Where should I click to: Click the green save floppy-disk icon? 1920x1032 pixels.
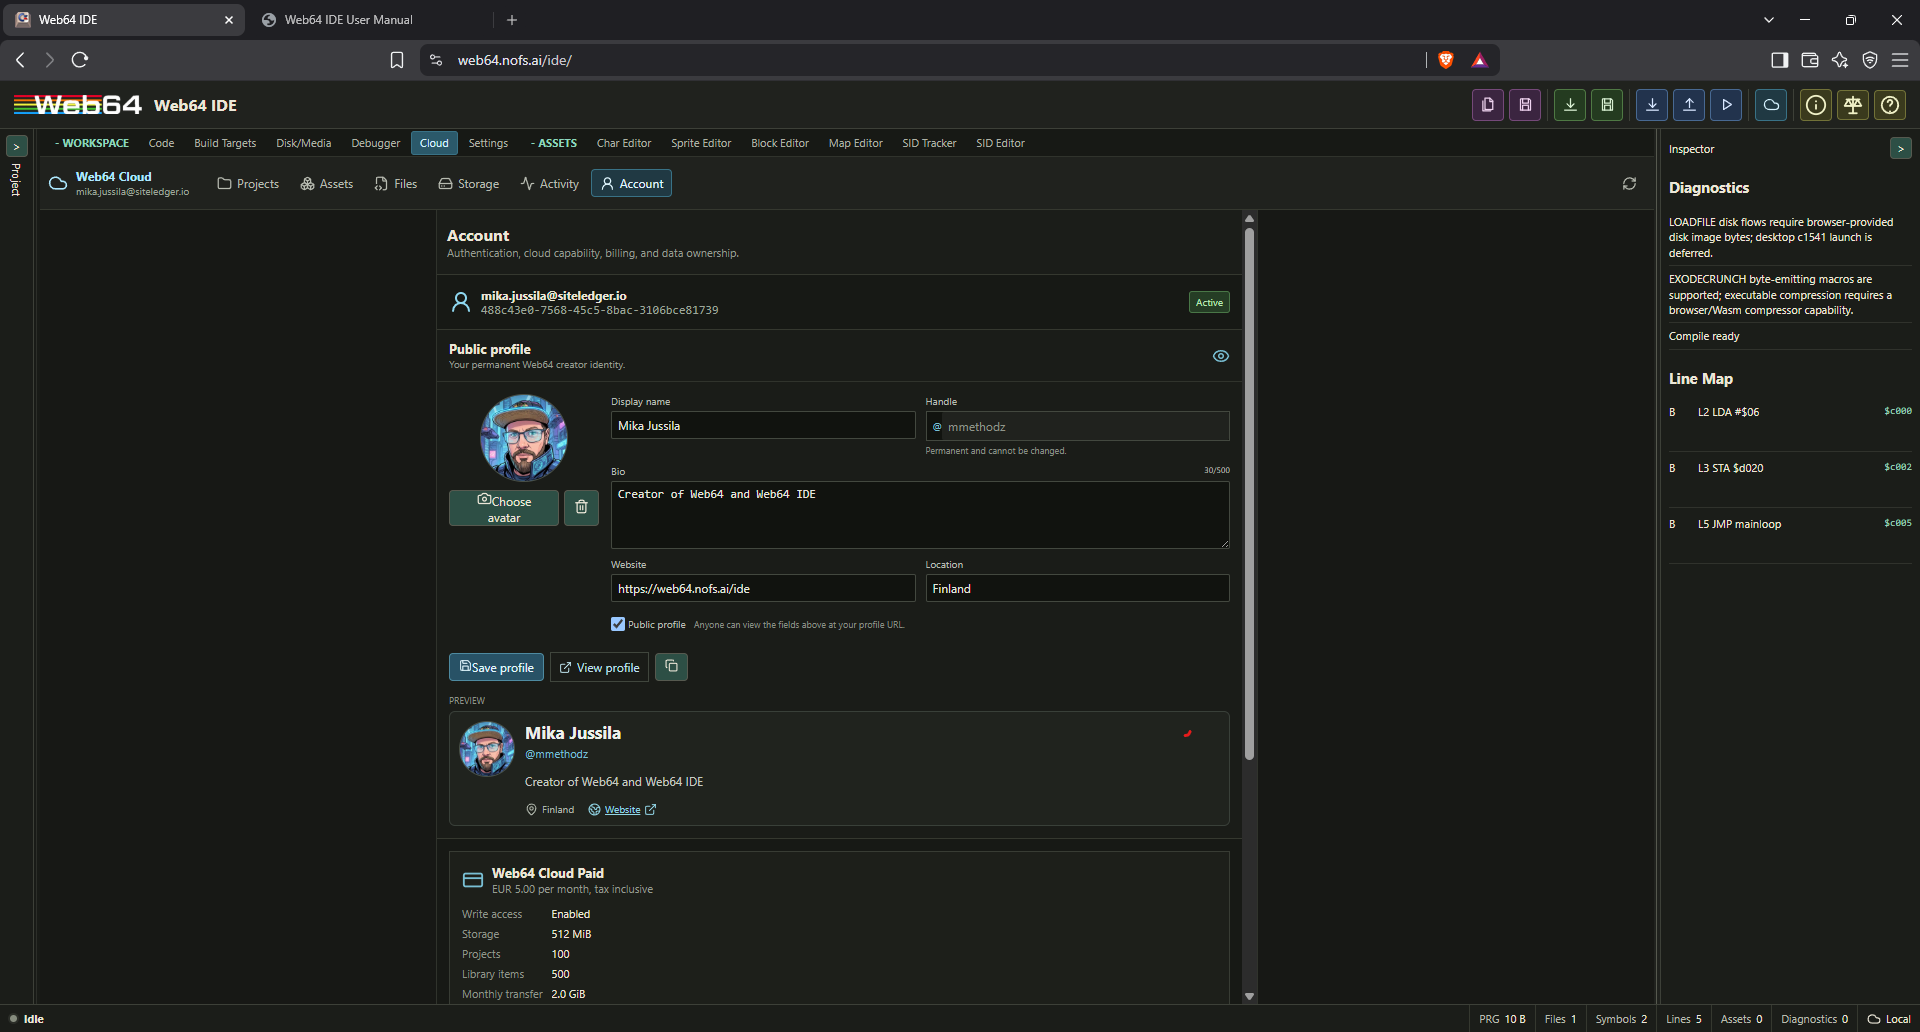(x=1607, y=105)
